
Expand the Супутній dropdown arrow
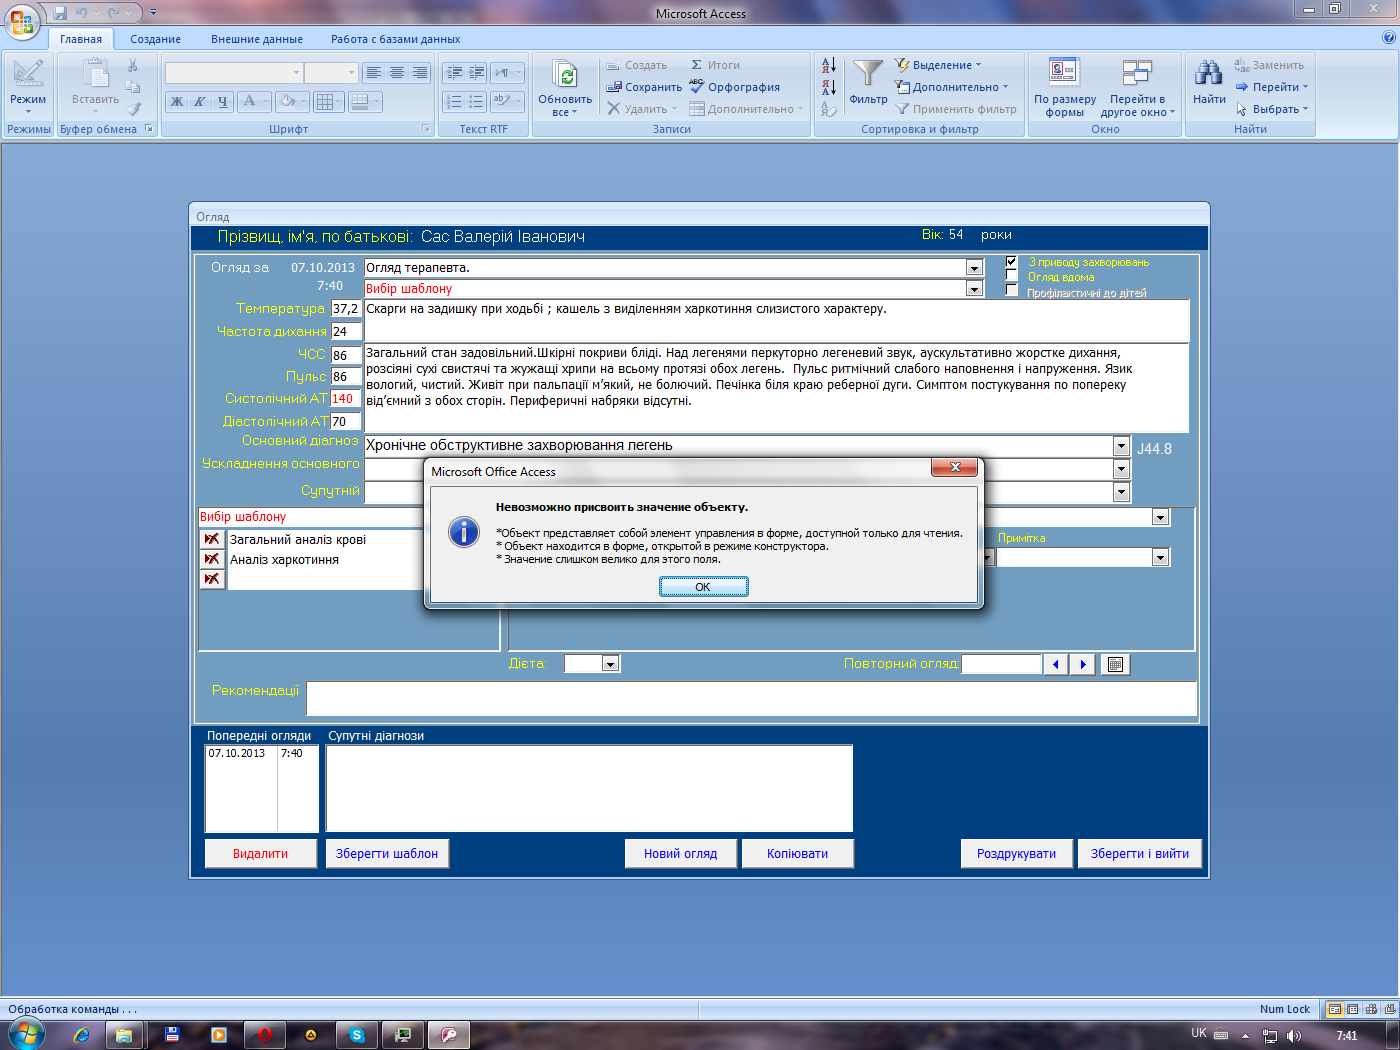coord(1121,491)
